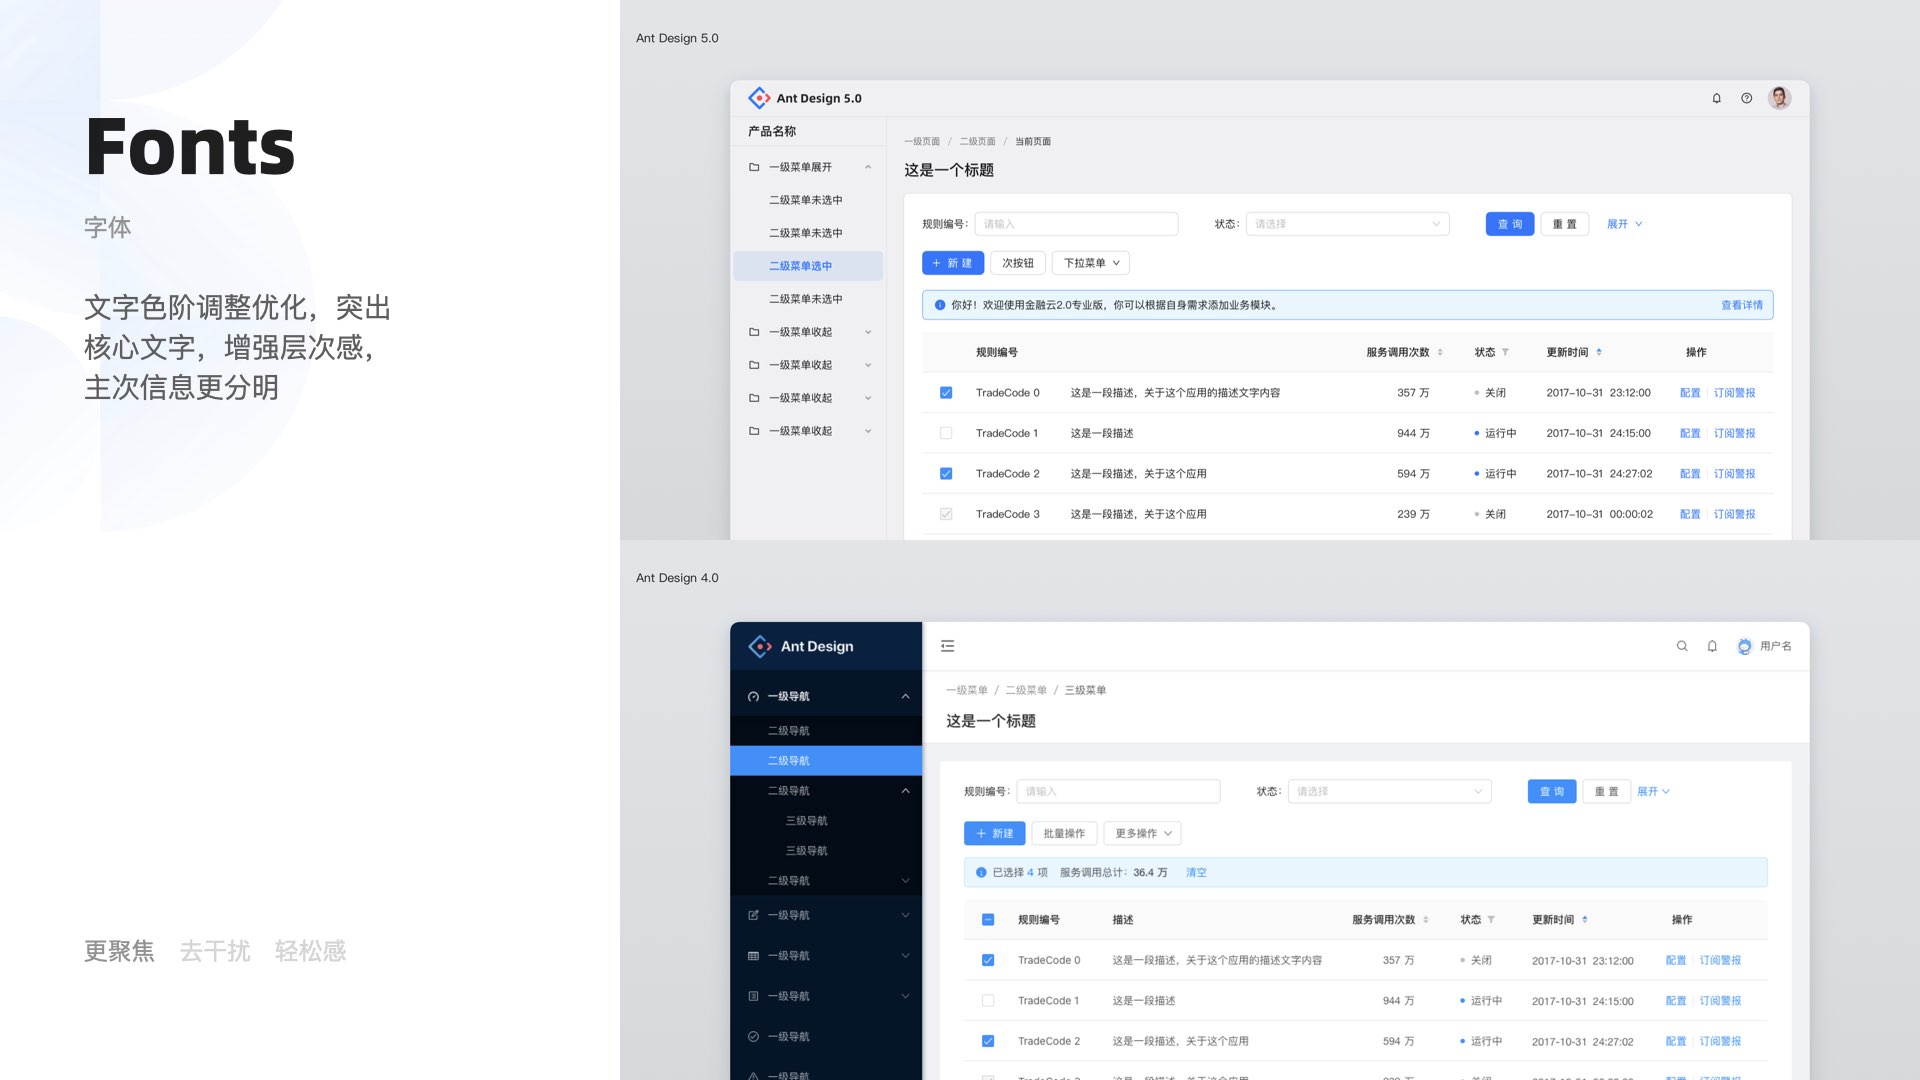Click the 次按钮 secondary button
1920x1080 pixels.
coord(1018,263)
